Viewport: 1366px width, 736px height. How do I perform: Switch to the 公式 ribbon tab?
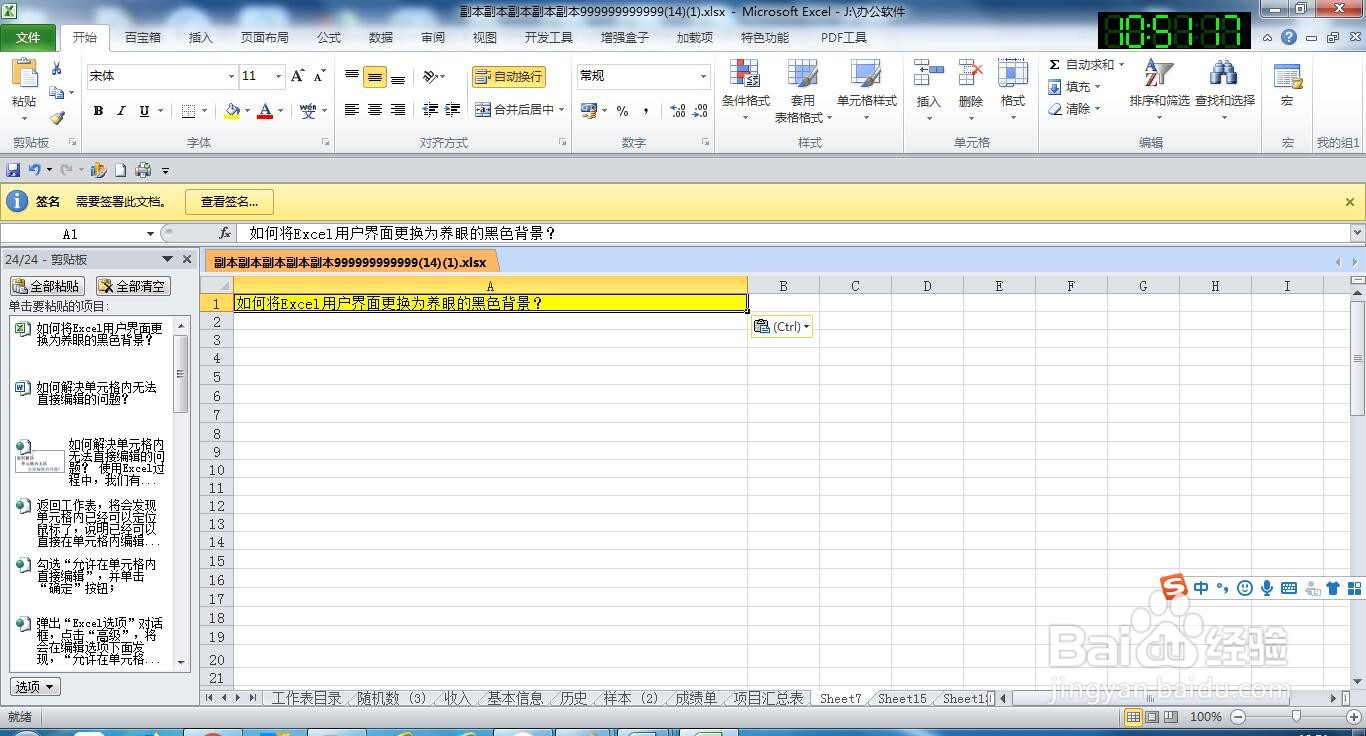pyautogui.click(x=329, y=38)
